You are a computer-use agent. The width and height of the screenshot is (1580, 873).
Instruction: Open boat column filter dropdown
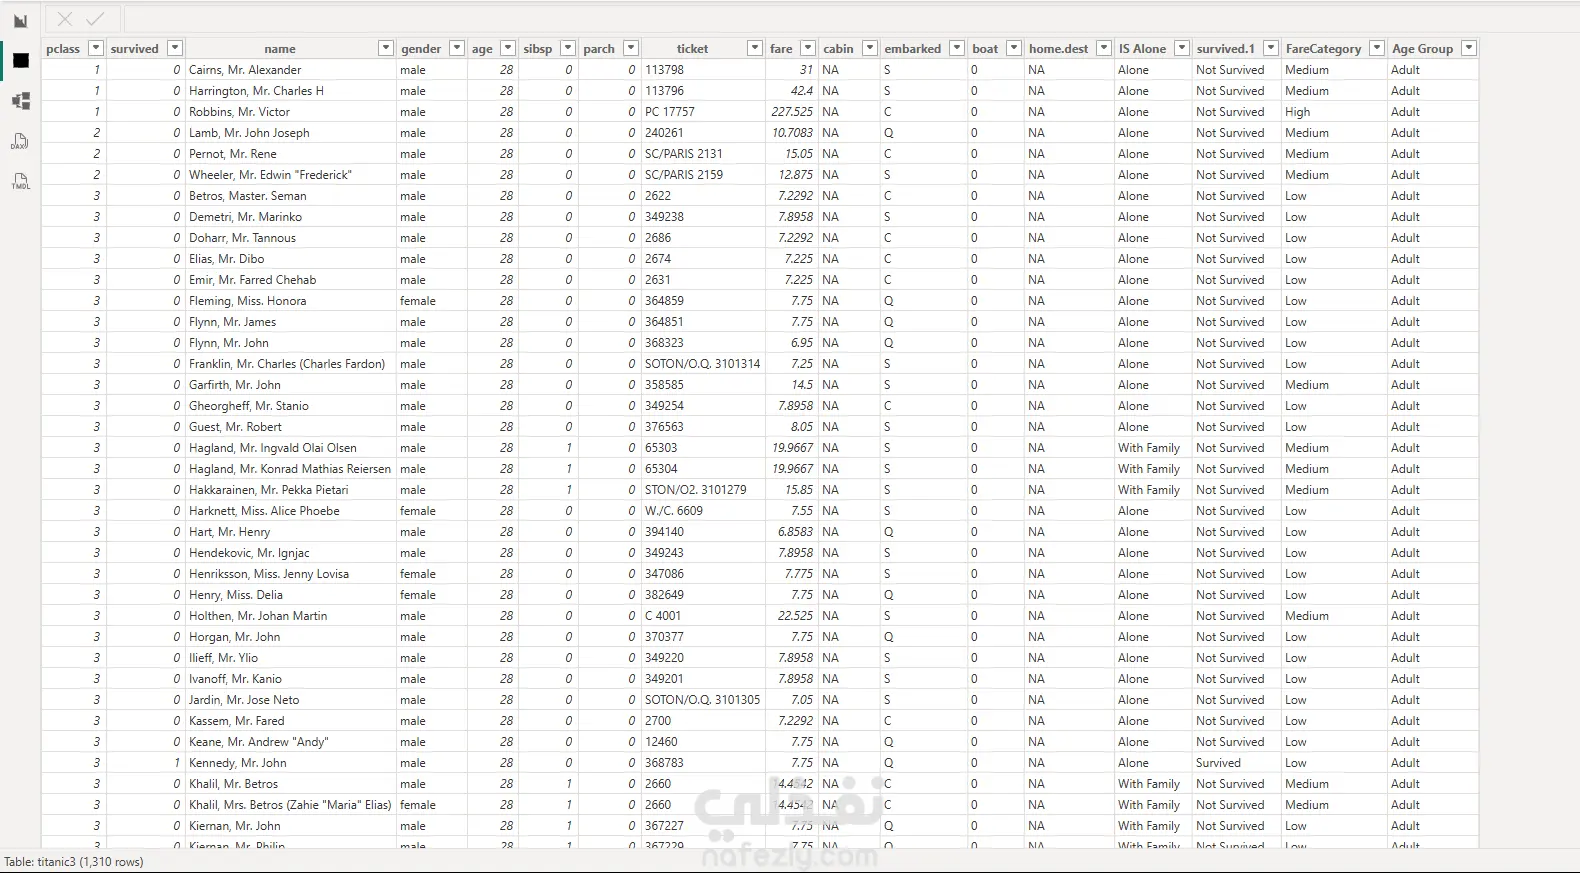(1014, 48)
